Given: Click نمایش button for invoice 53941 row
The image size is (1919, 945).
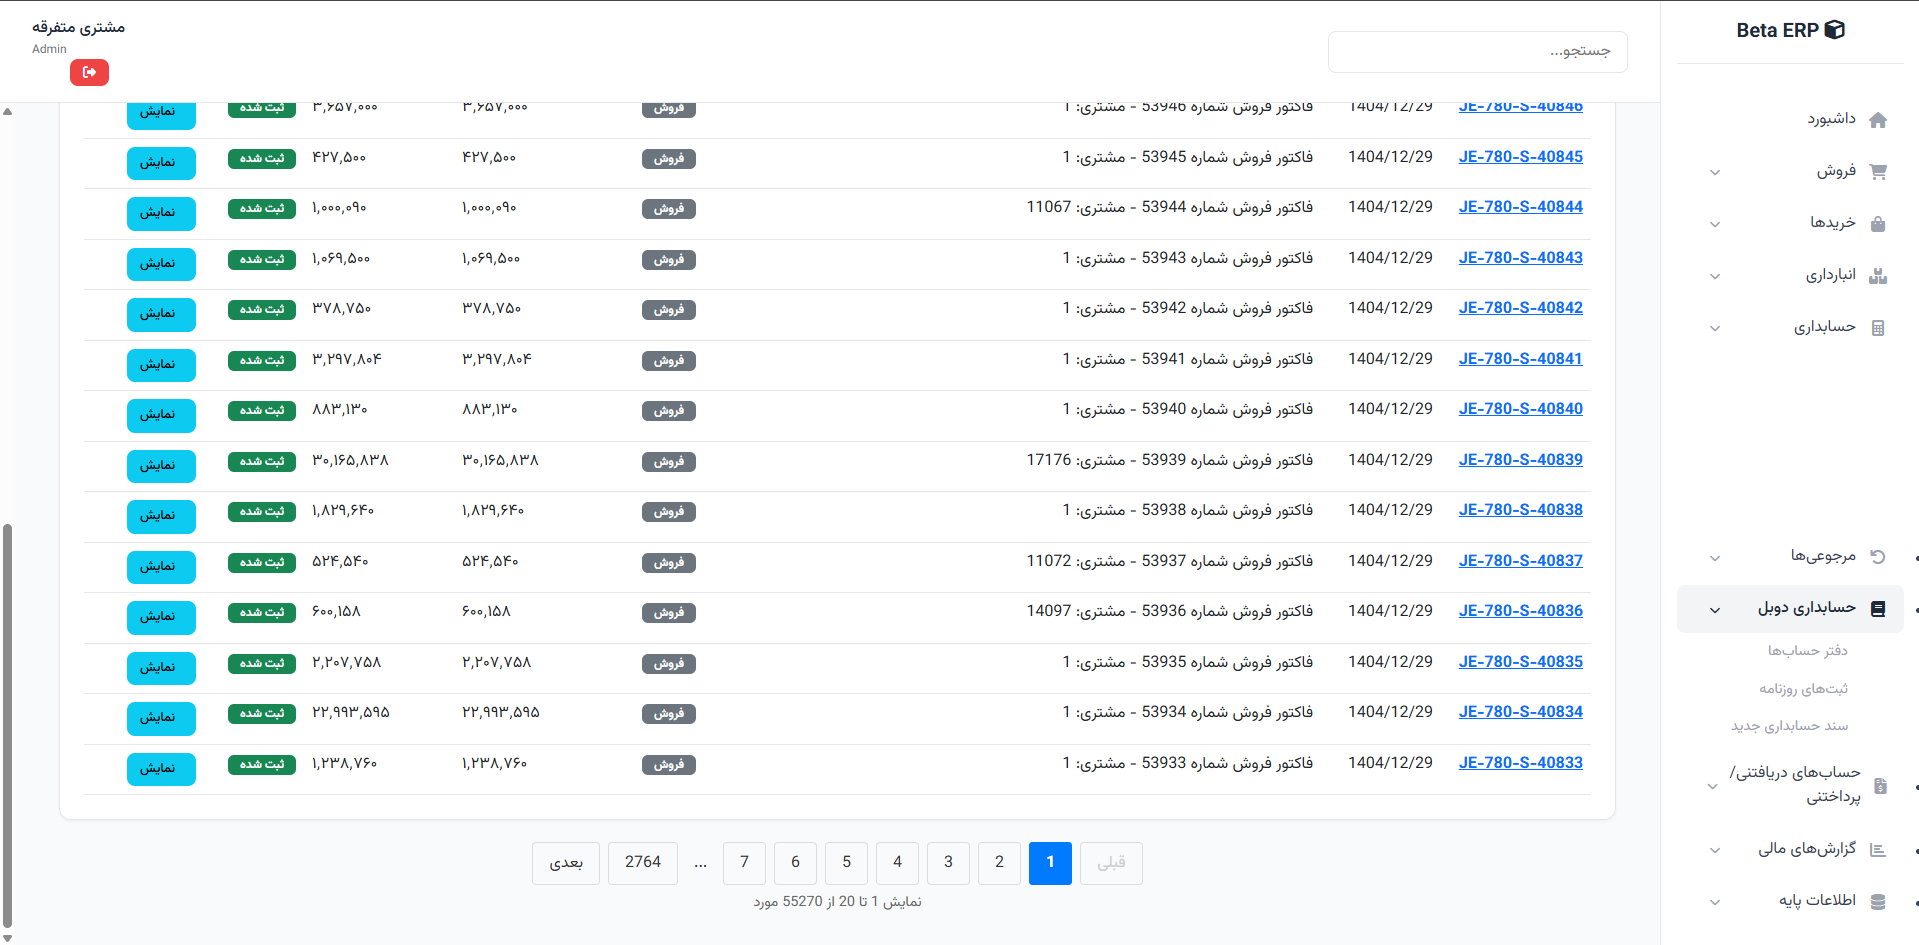Looking at the screenshot, I should 161,365.
